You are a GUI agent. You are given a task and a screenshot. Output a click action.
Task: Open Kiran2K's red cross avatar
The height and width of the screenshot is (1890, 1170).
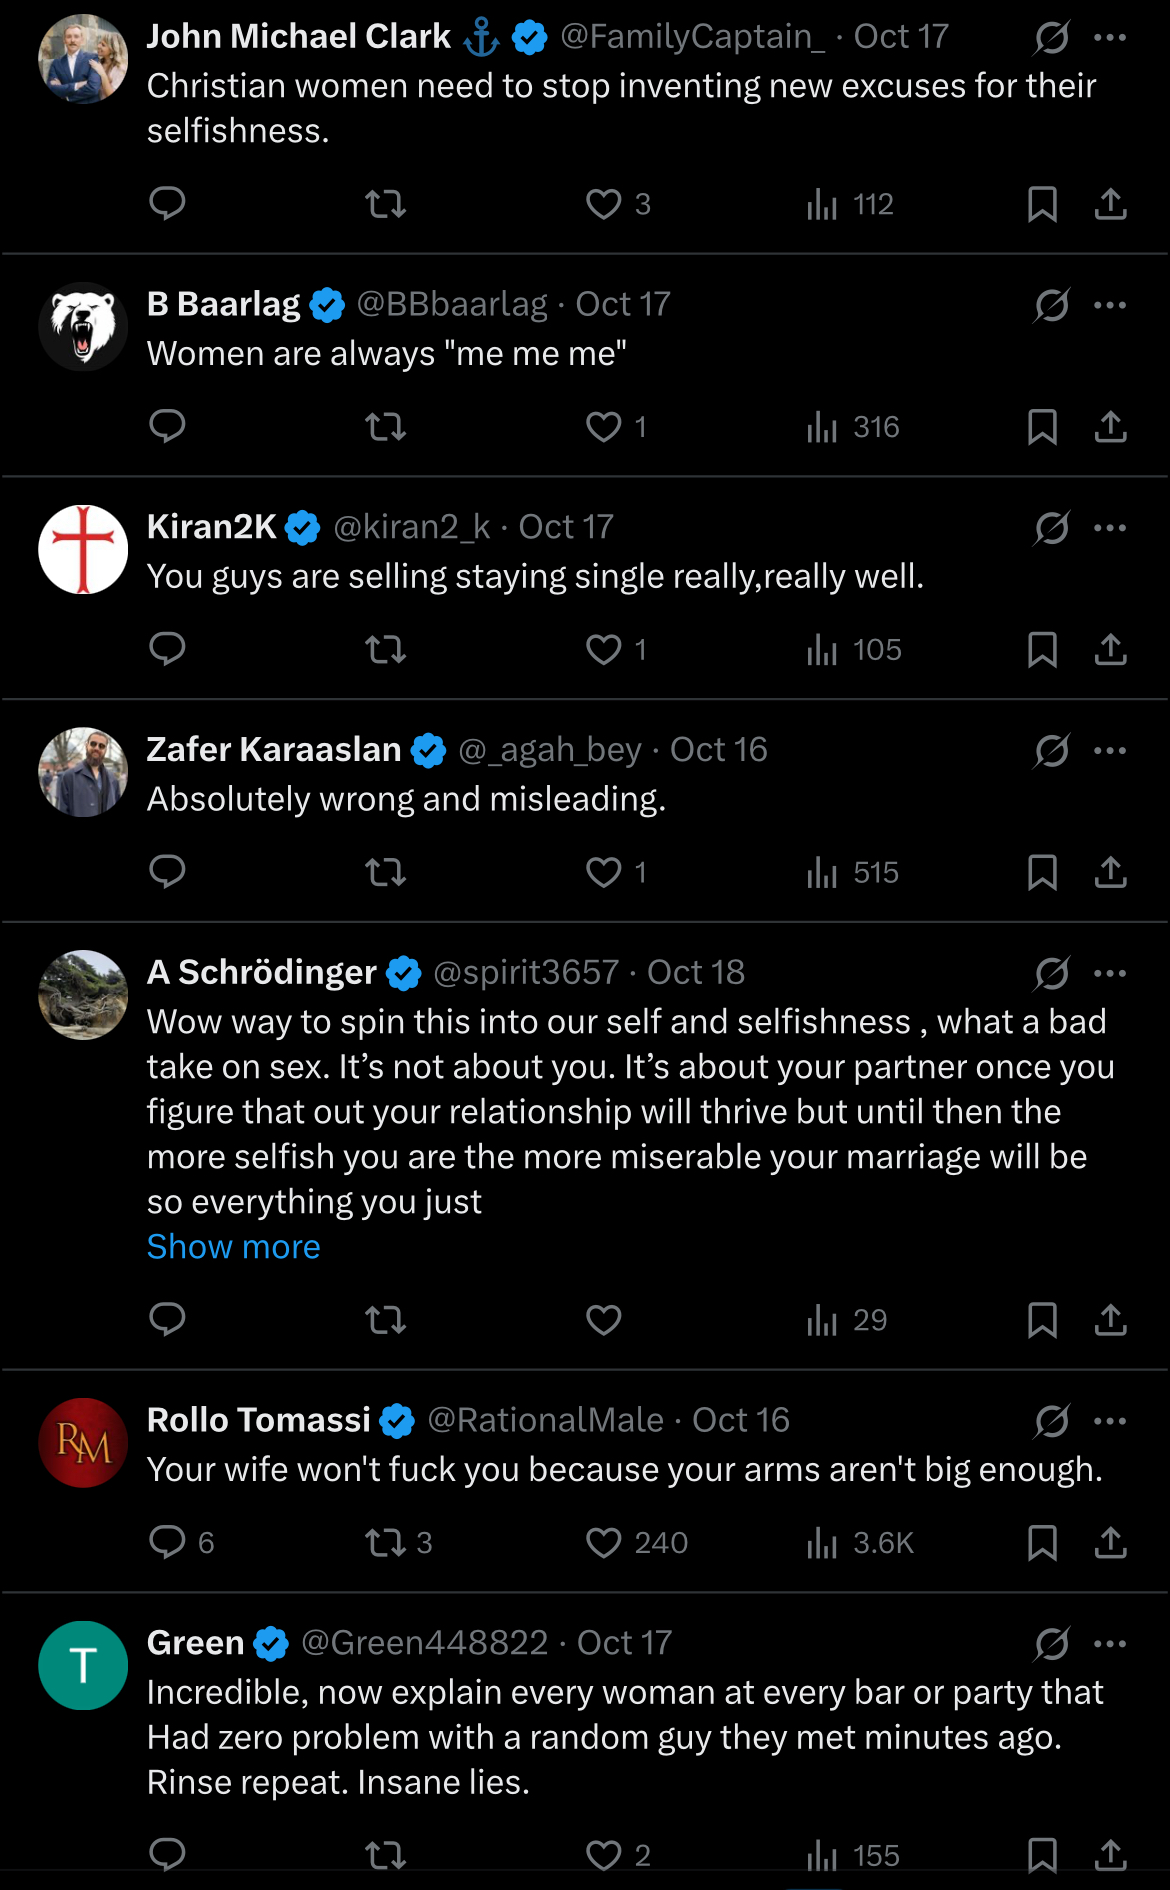click(x=83, y=550)
